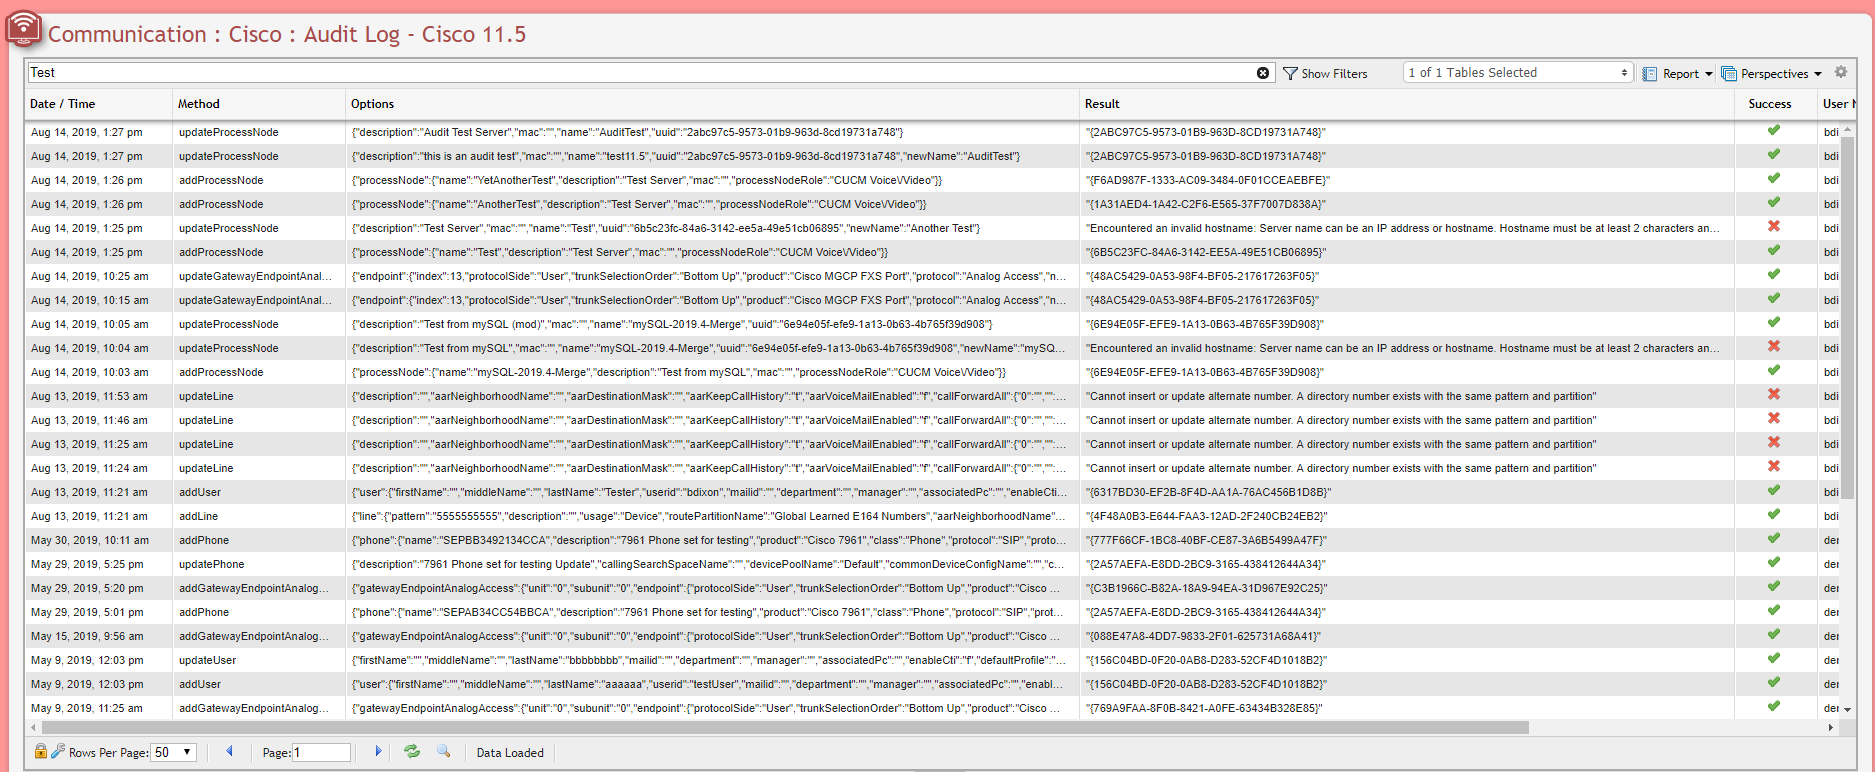Click the Success column header
The width and height of the screenshot is (1875, 772).
[x=1769, y=104]
